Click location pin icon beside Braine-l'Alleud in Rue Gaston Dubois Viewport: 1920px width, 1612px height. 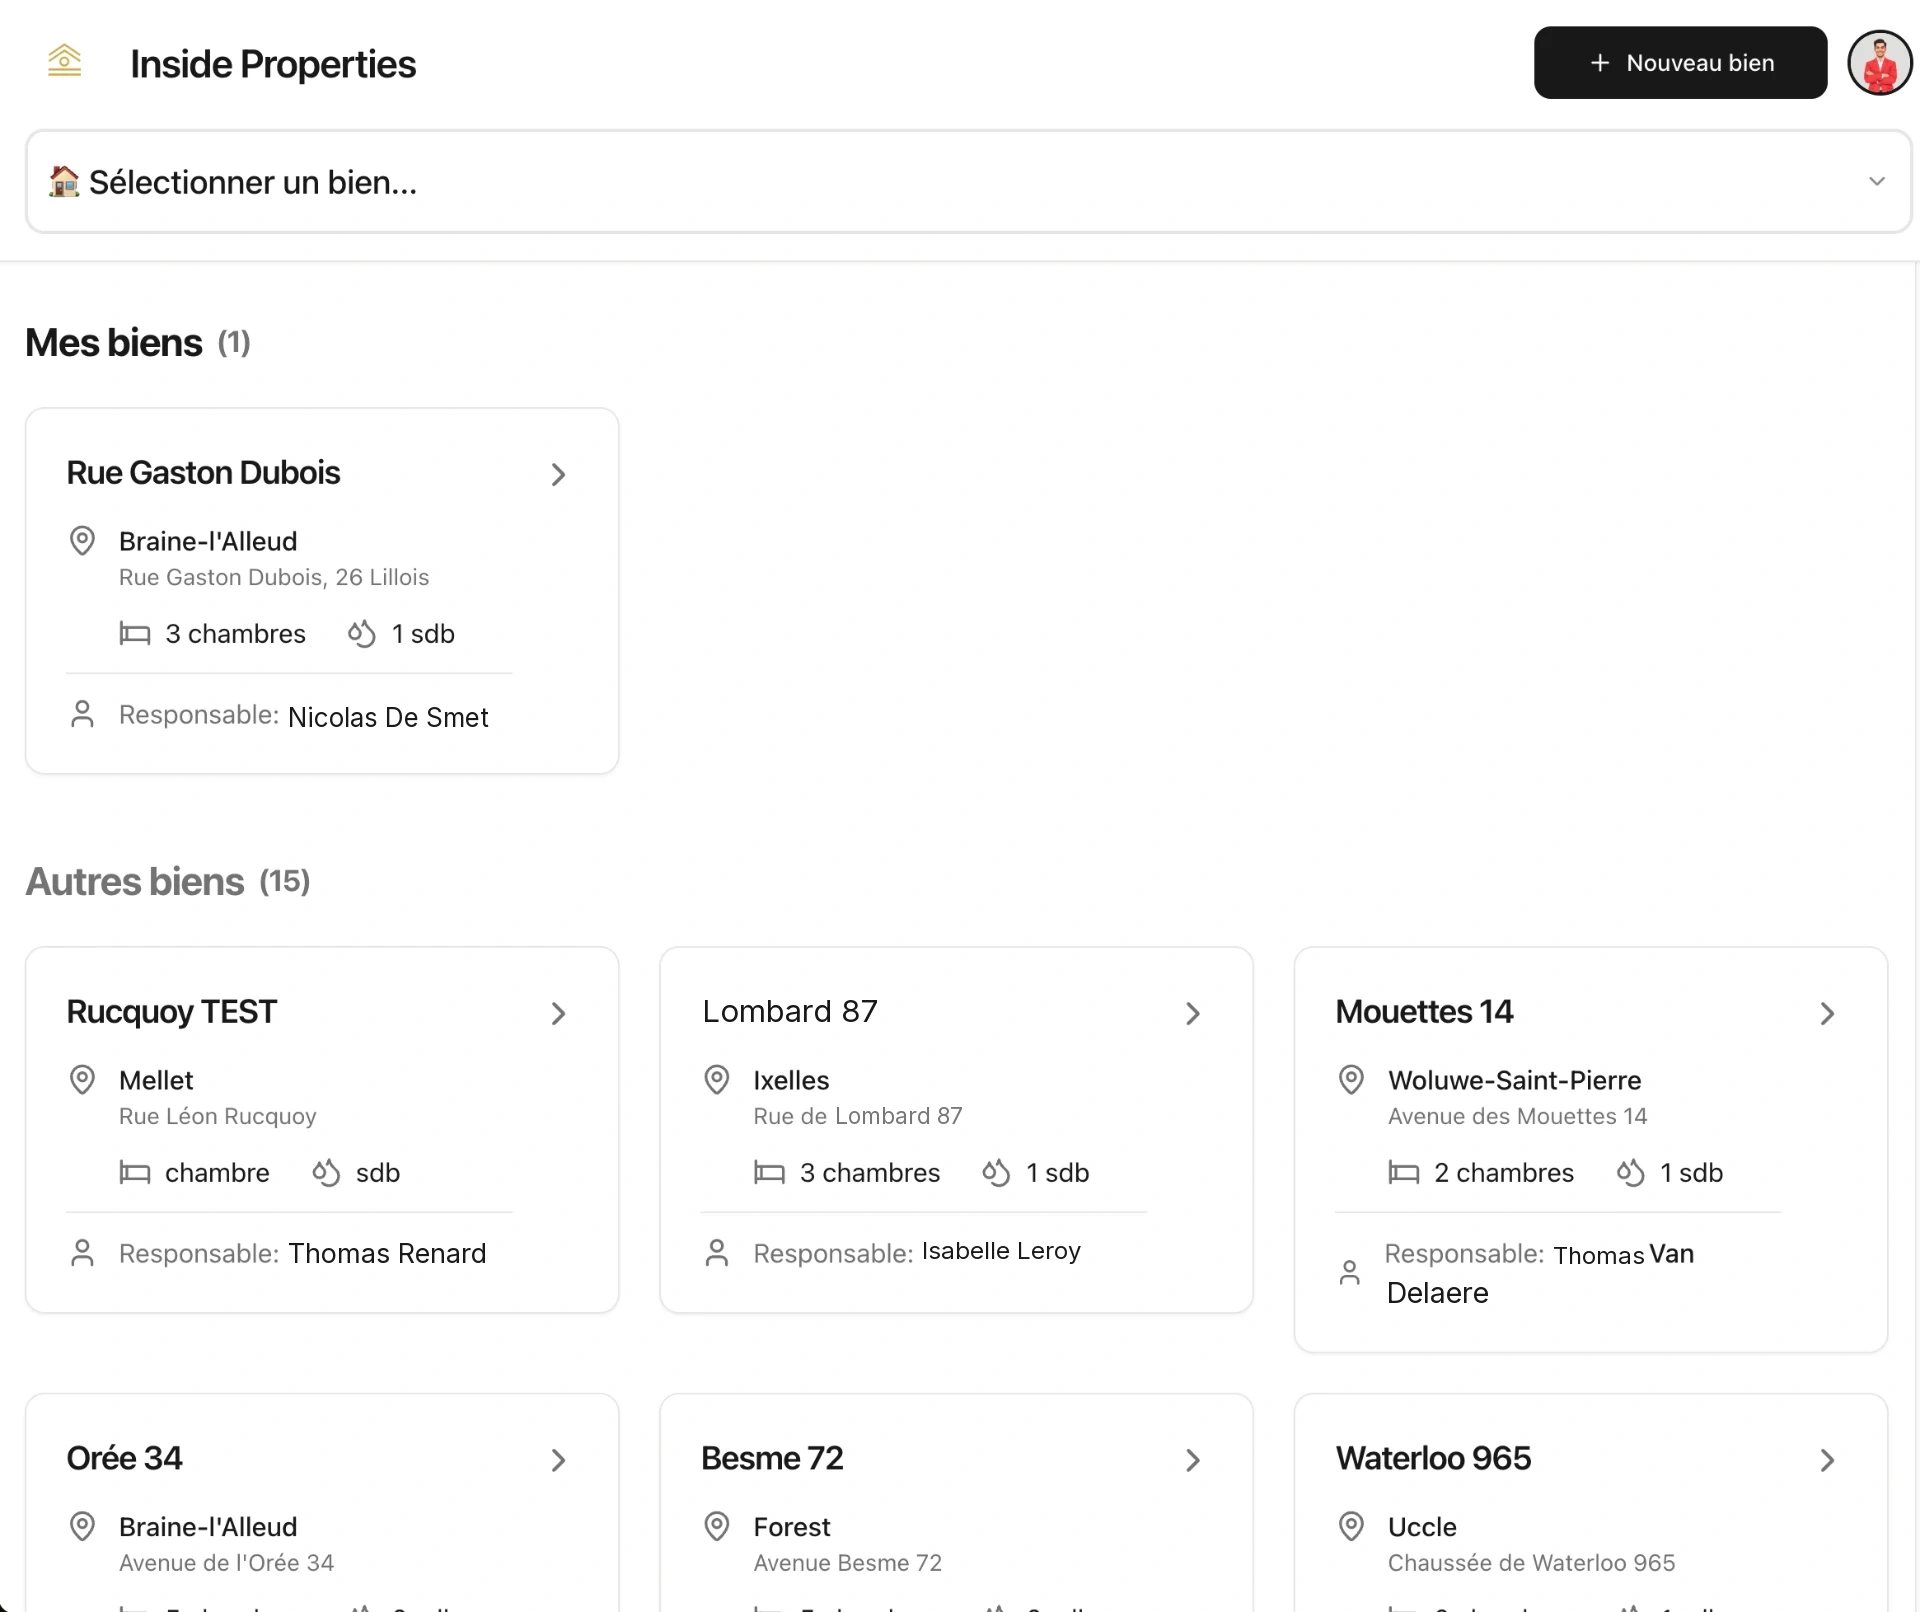tap(82, 540)
